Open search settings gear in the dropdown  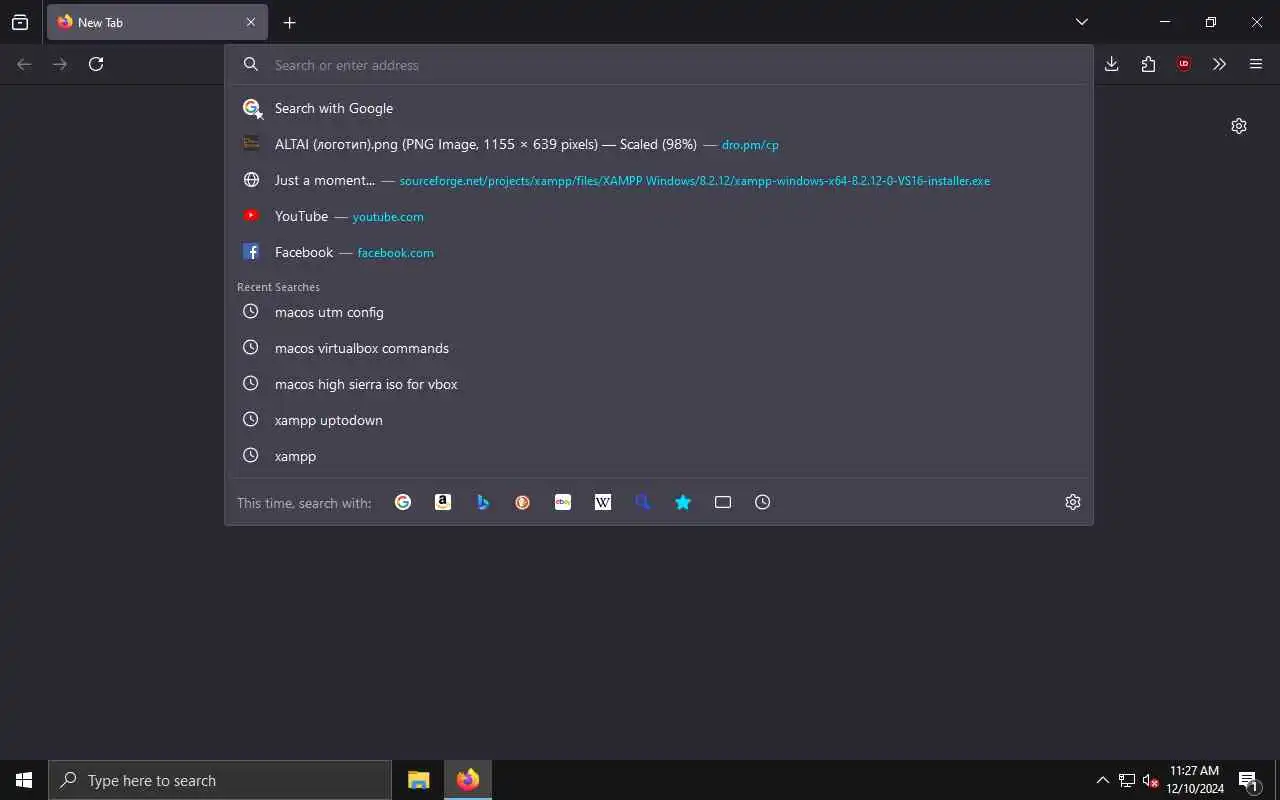click(1073, 502)
